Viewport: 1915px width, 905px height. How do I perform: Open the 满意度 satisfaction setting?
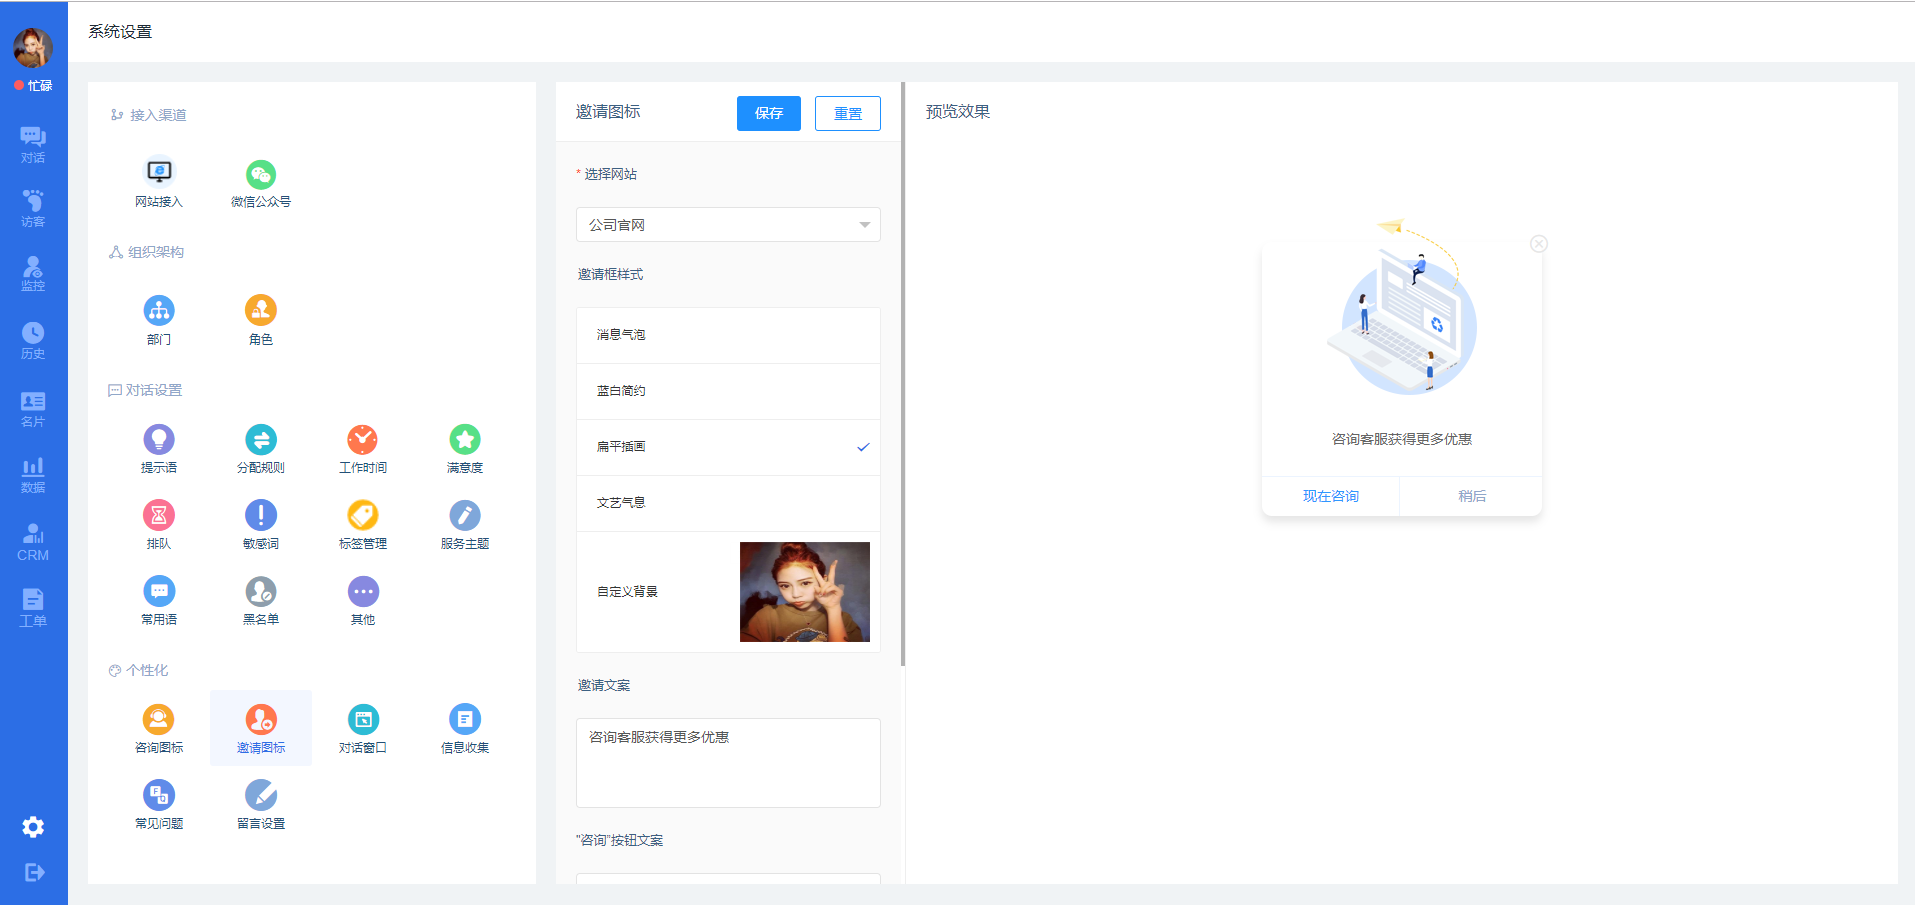(465, 449)
